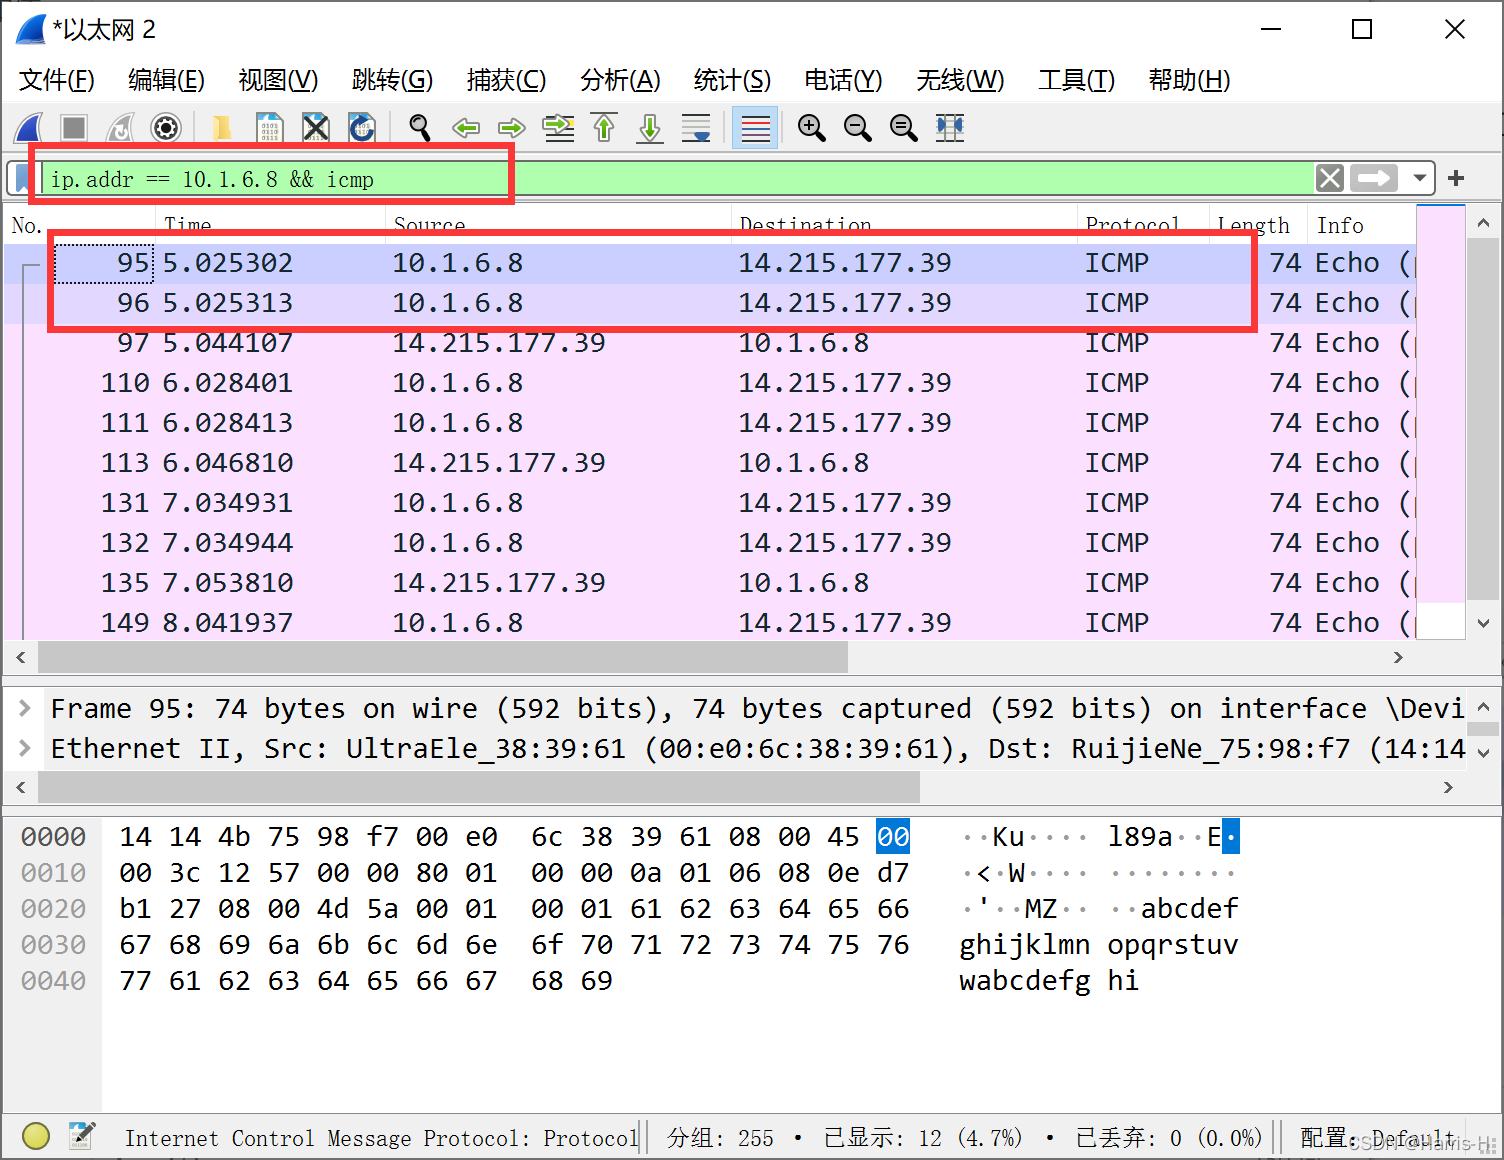Expand the Ethernet II details row

25,748
